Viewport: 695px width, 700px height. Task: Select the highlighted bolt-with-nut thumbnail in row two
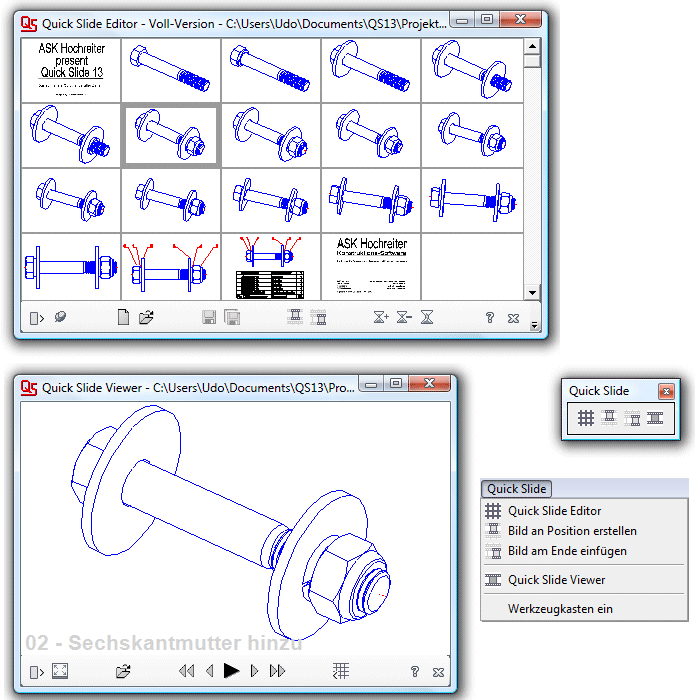pos(171,135)
